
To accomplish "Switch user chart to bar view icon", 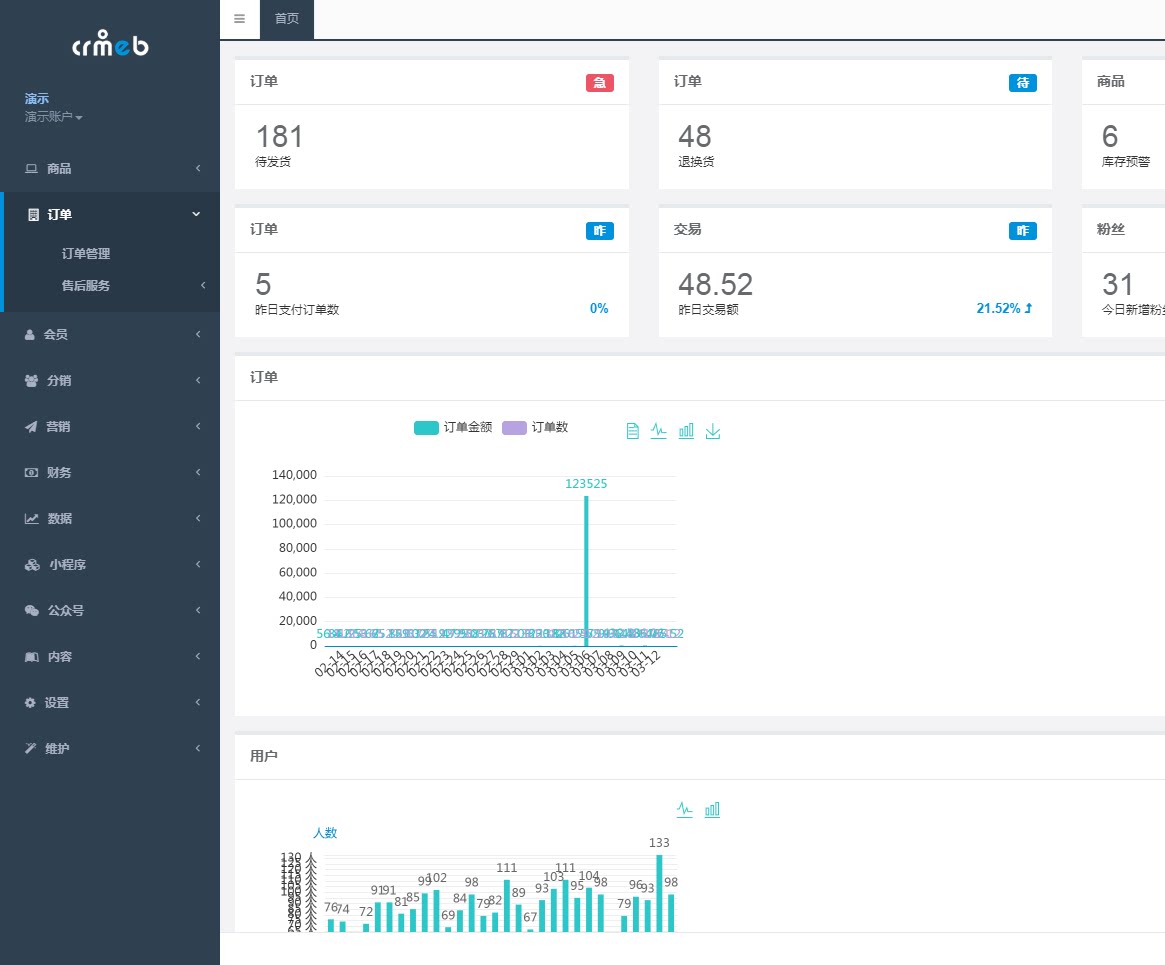I will tap(712, 810).
